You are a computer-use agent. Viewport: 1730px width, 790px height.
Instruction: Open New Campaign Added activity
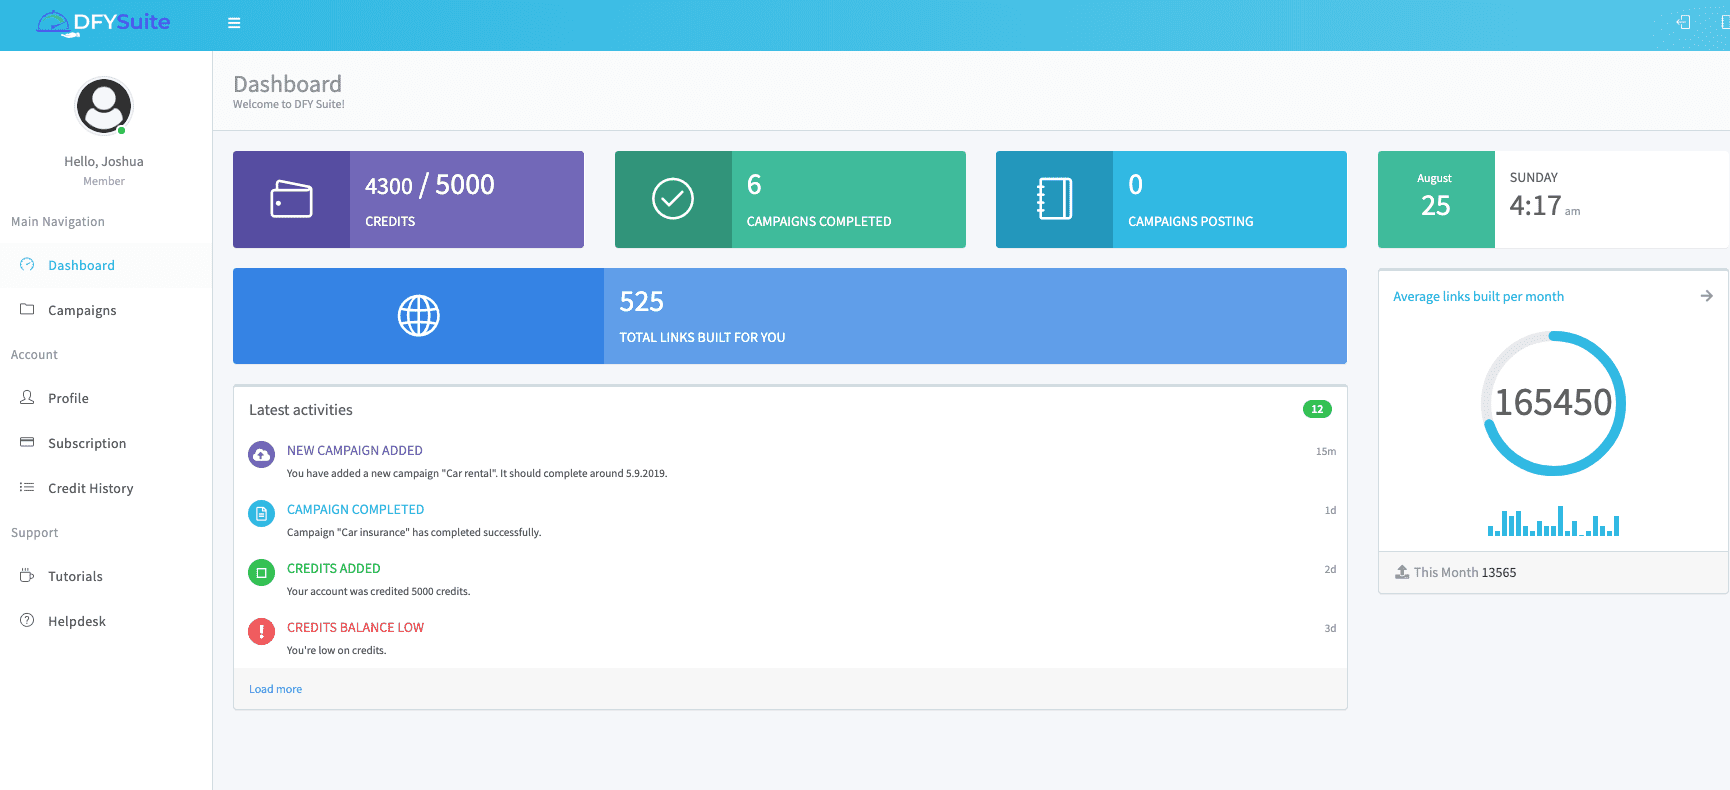[x=355, y=450]
